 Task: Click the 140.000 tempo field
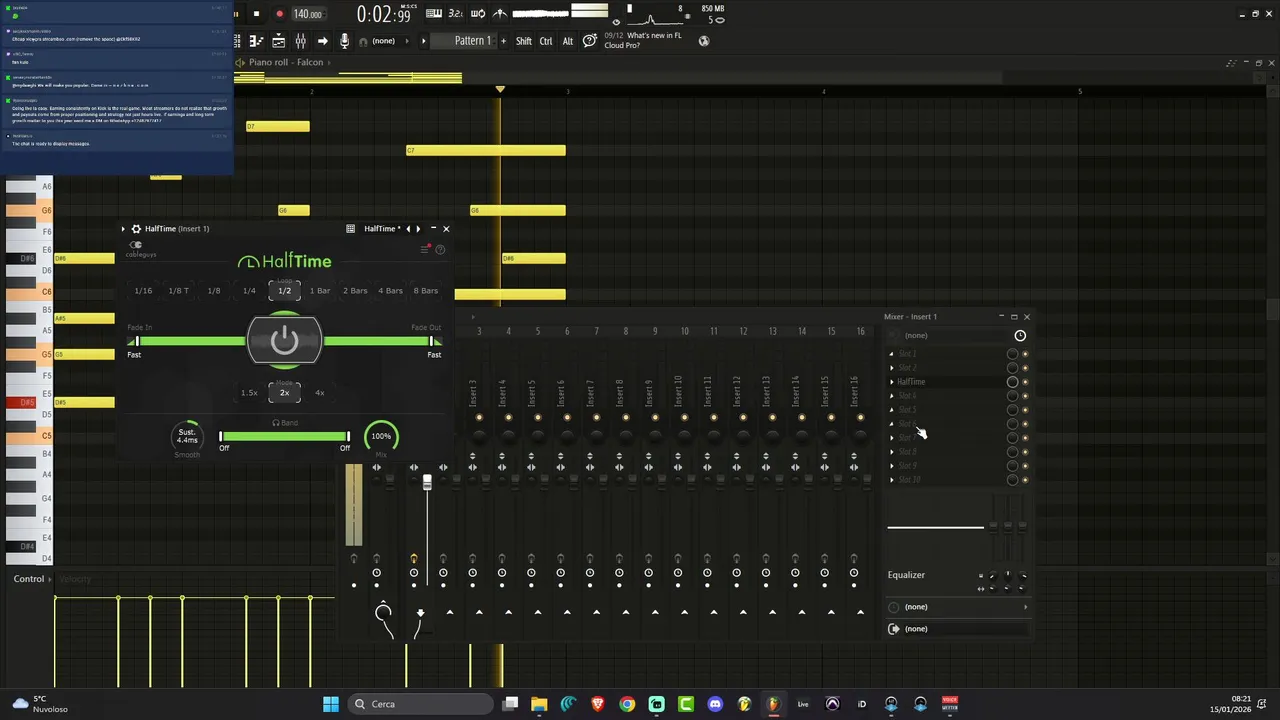coord(307,14)
